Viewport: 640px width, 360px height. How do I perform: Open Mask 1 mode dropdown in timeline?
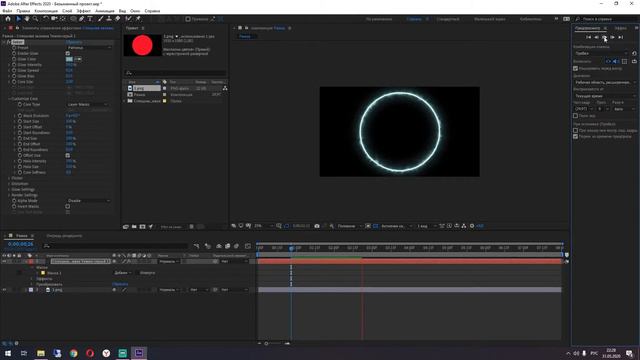[122, 273]
